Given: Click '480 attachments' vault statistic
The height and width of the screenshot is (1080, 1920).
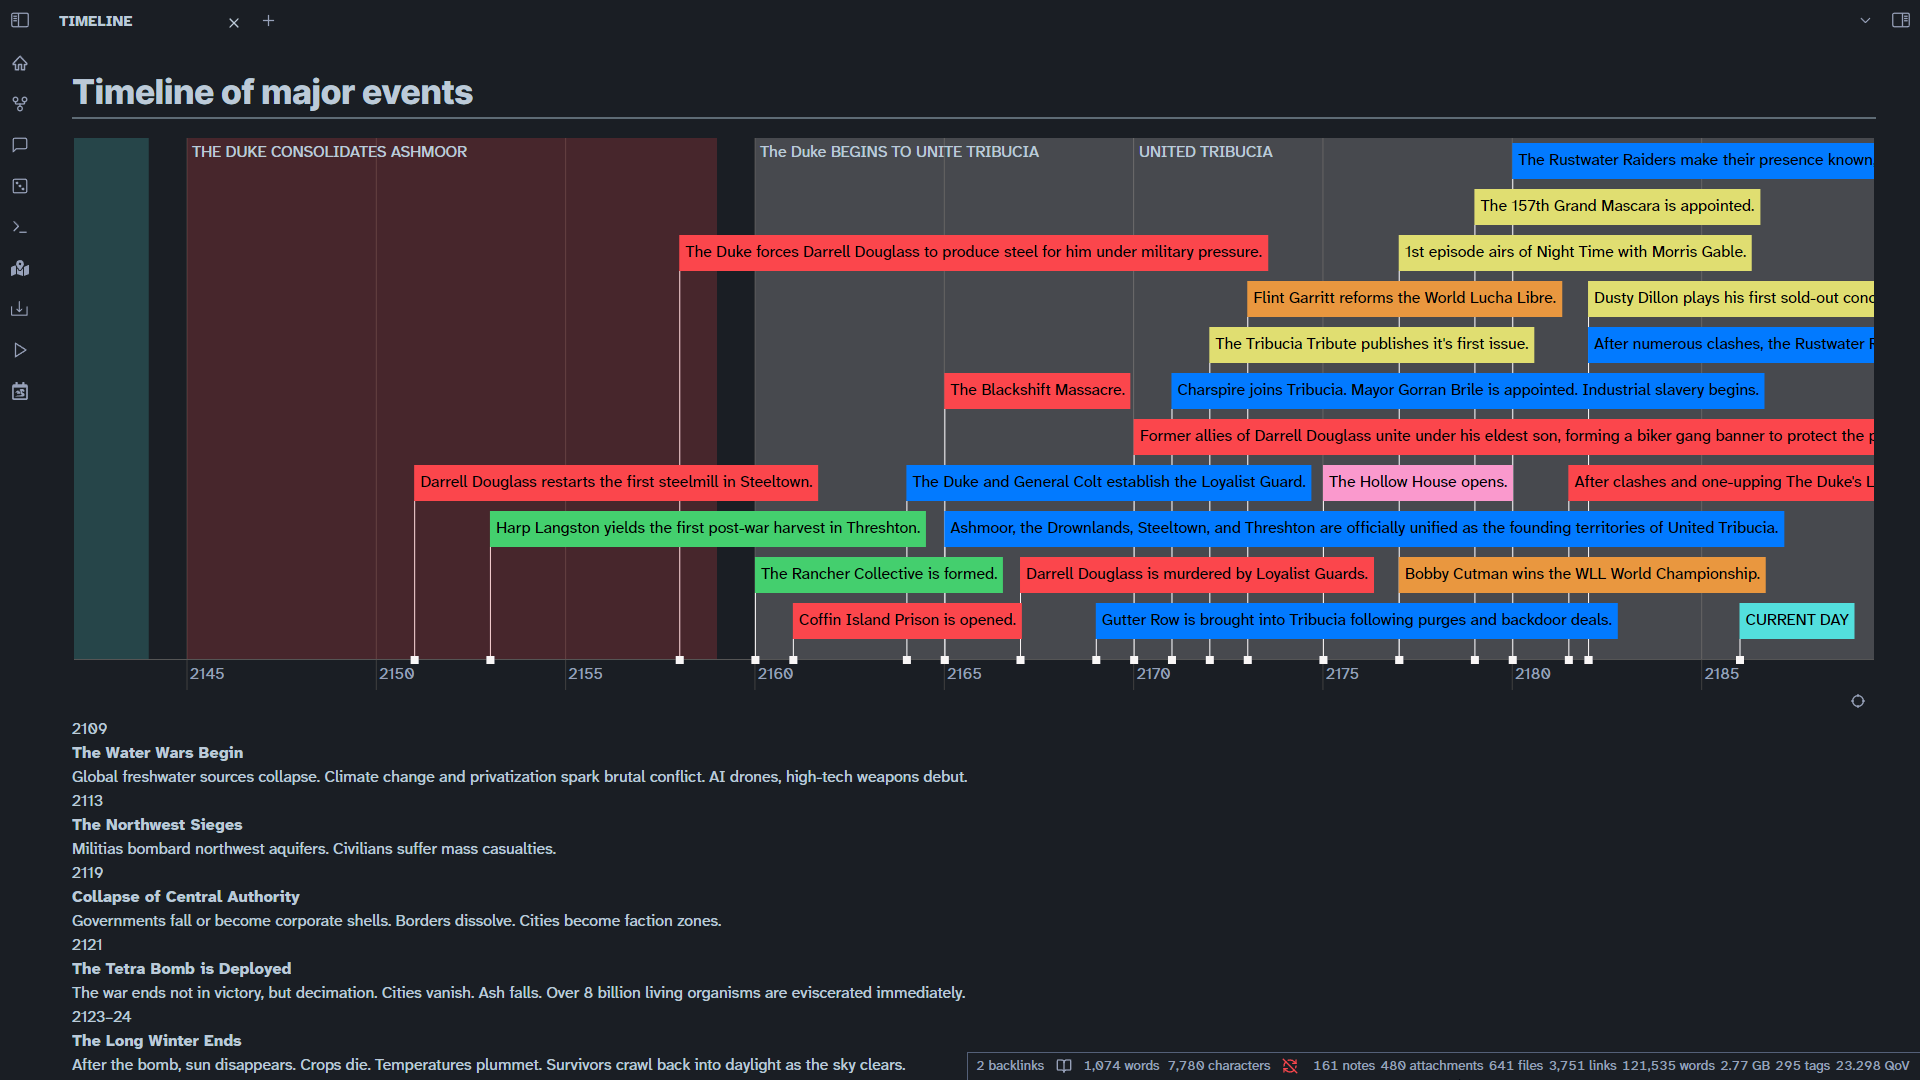Looking at the screenshot, I should coord(1432,1066).
